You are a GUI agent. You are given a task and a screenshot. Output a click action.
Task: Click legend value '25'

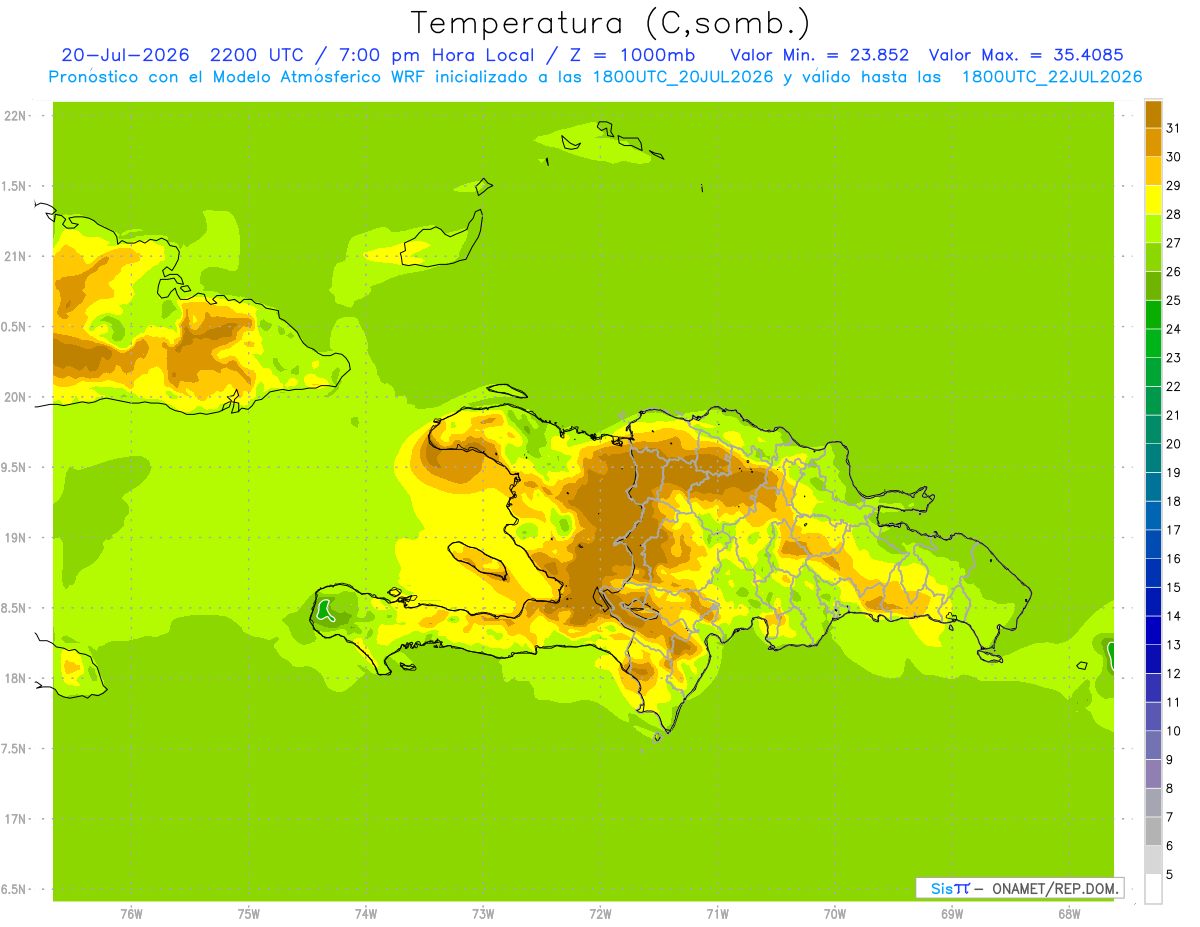point(1174,300)
